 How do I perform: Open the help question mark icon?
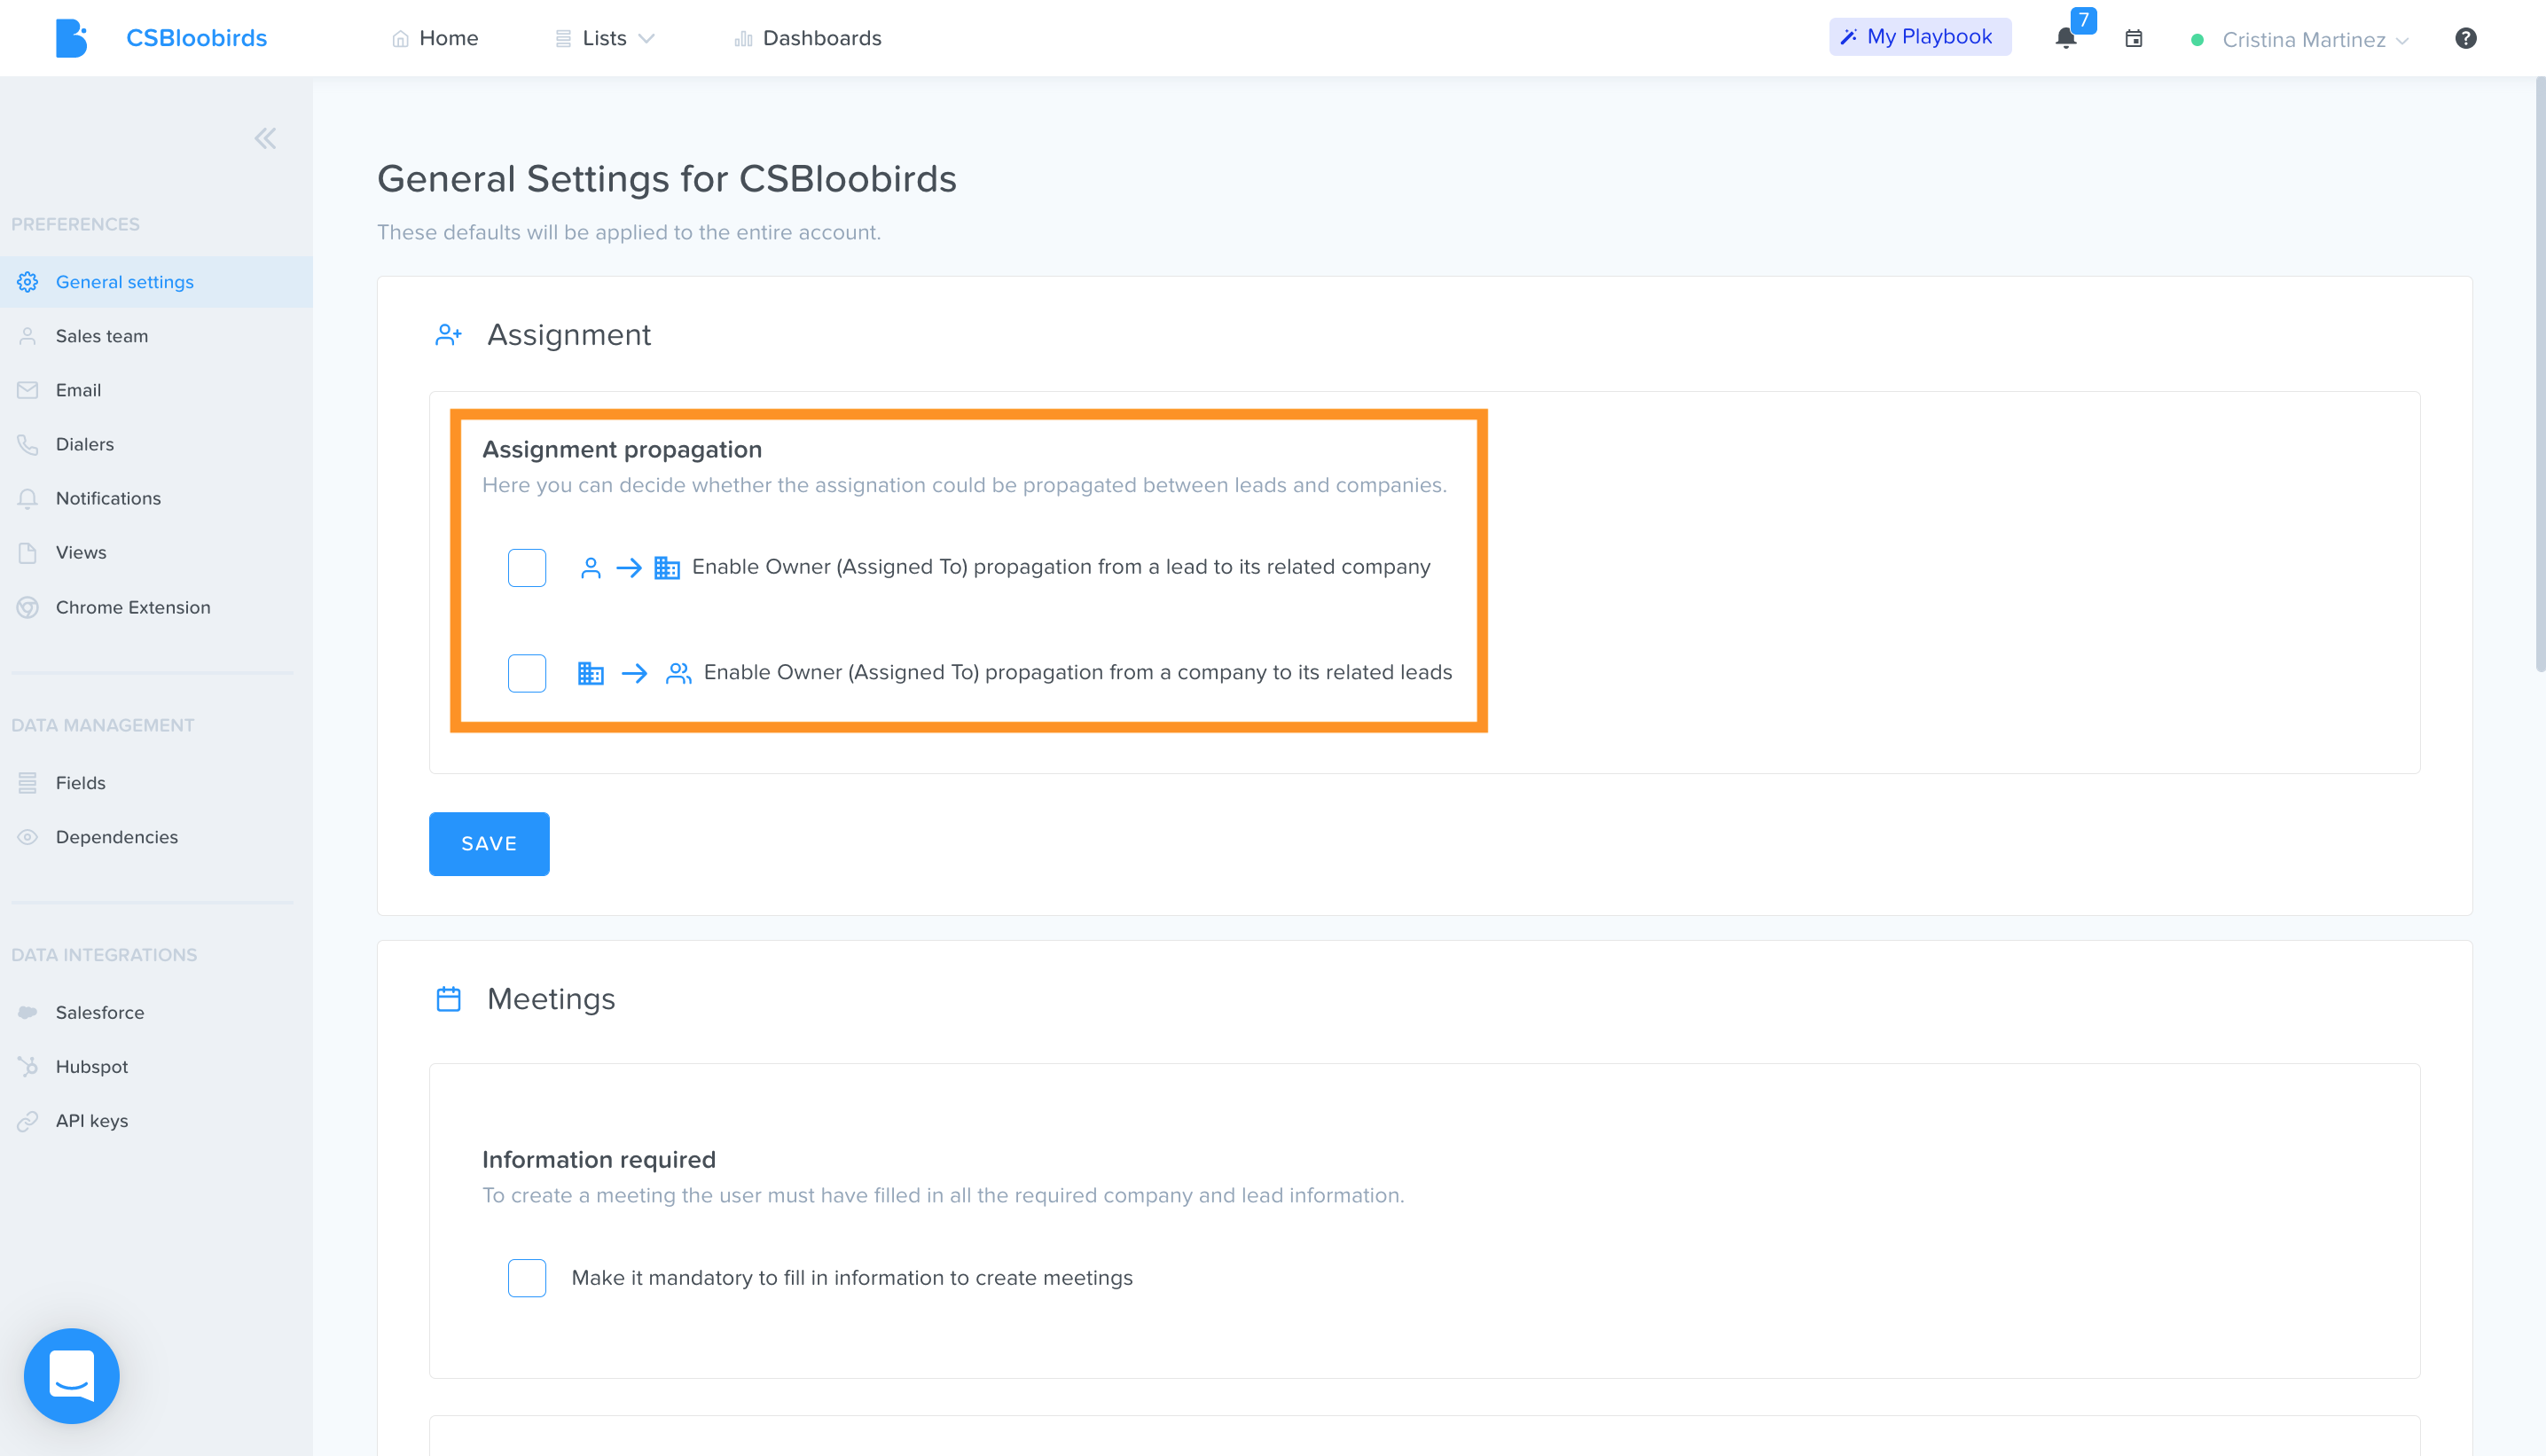pos(2465,38)
